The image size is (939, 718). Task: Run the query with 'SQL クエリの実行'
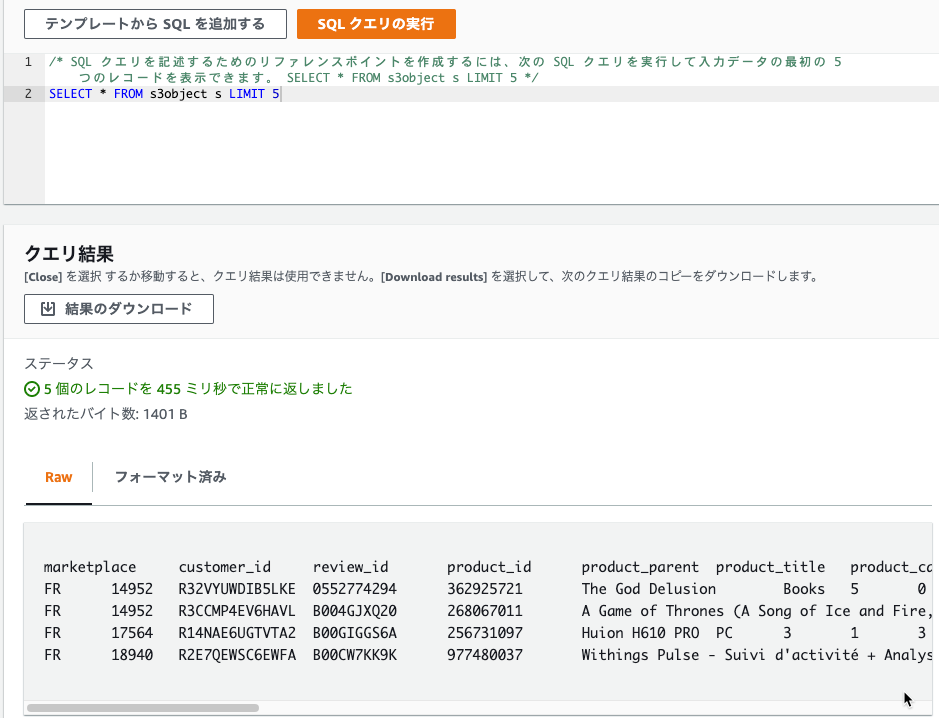pos(376,24)
